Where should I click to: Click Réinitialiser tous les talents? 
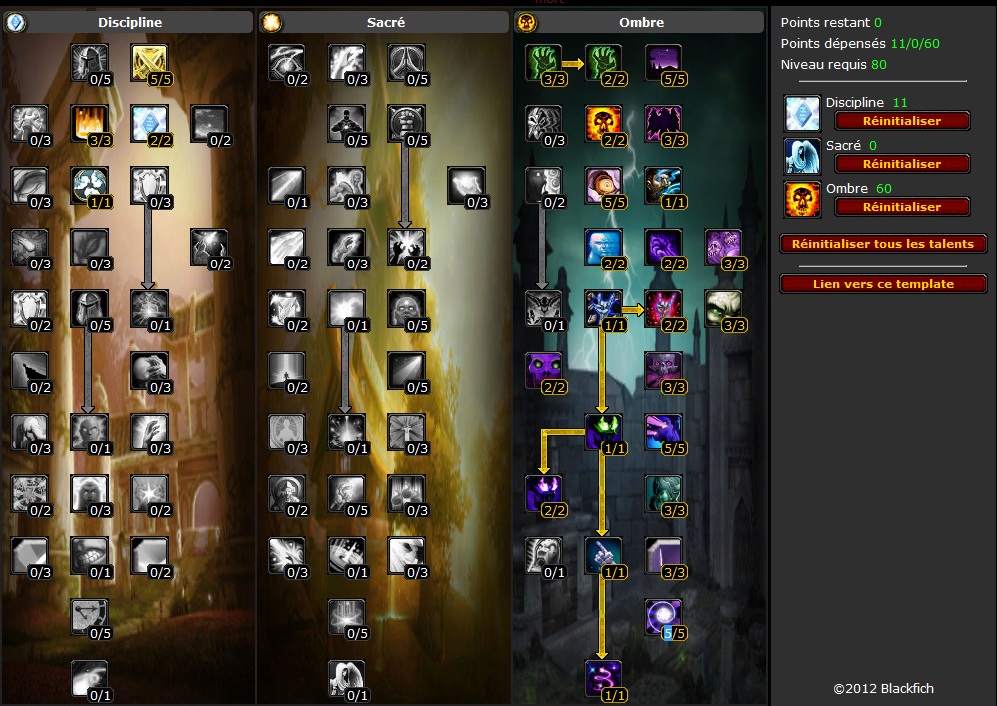coord(883,244)
